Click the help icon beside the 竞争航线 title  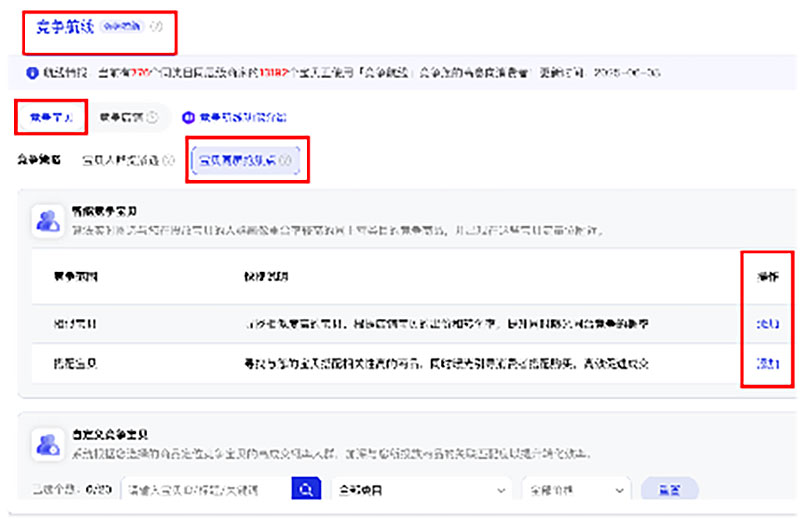click(x=156, y=26)
